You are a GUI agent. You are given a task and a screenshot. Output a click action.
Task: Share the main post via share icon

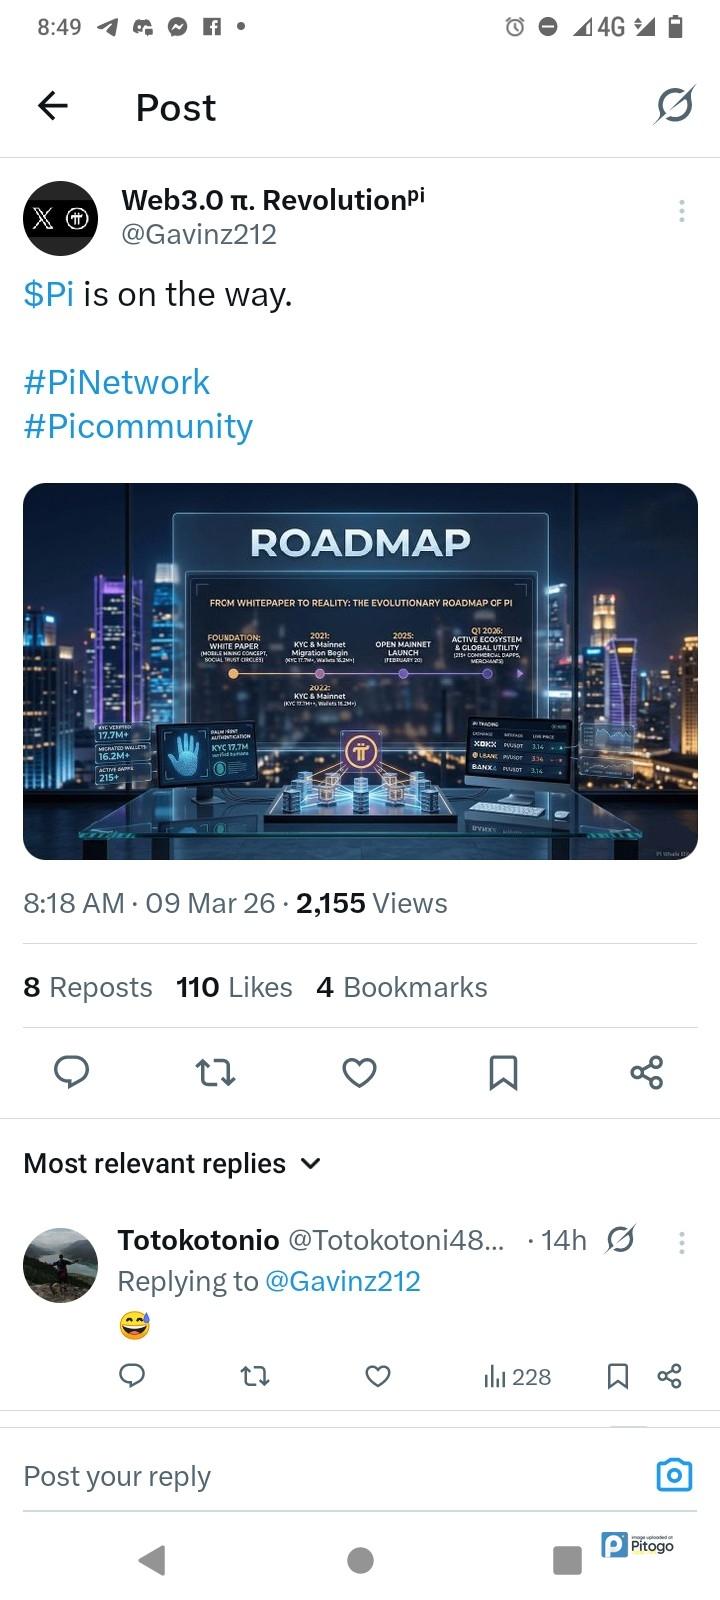pyautogui.click(x=647, y=1072)
